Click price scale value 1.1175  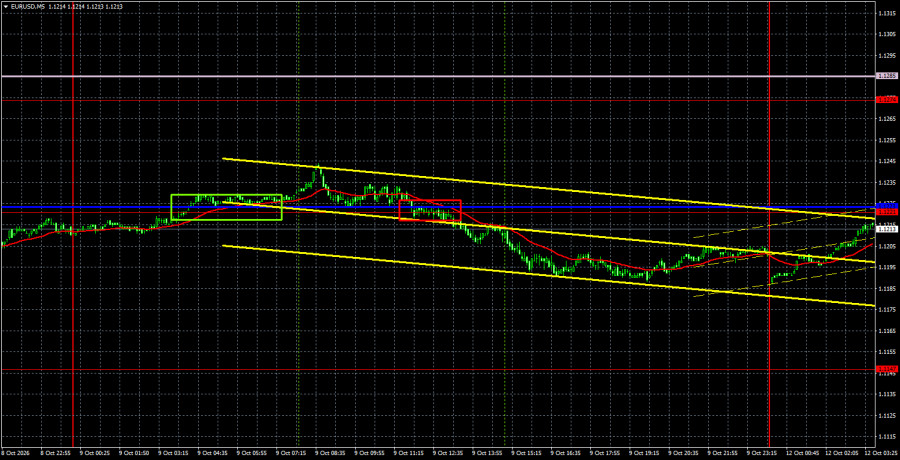(x=887, y=310)
